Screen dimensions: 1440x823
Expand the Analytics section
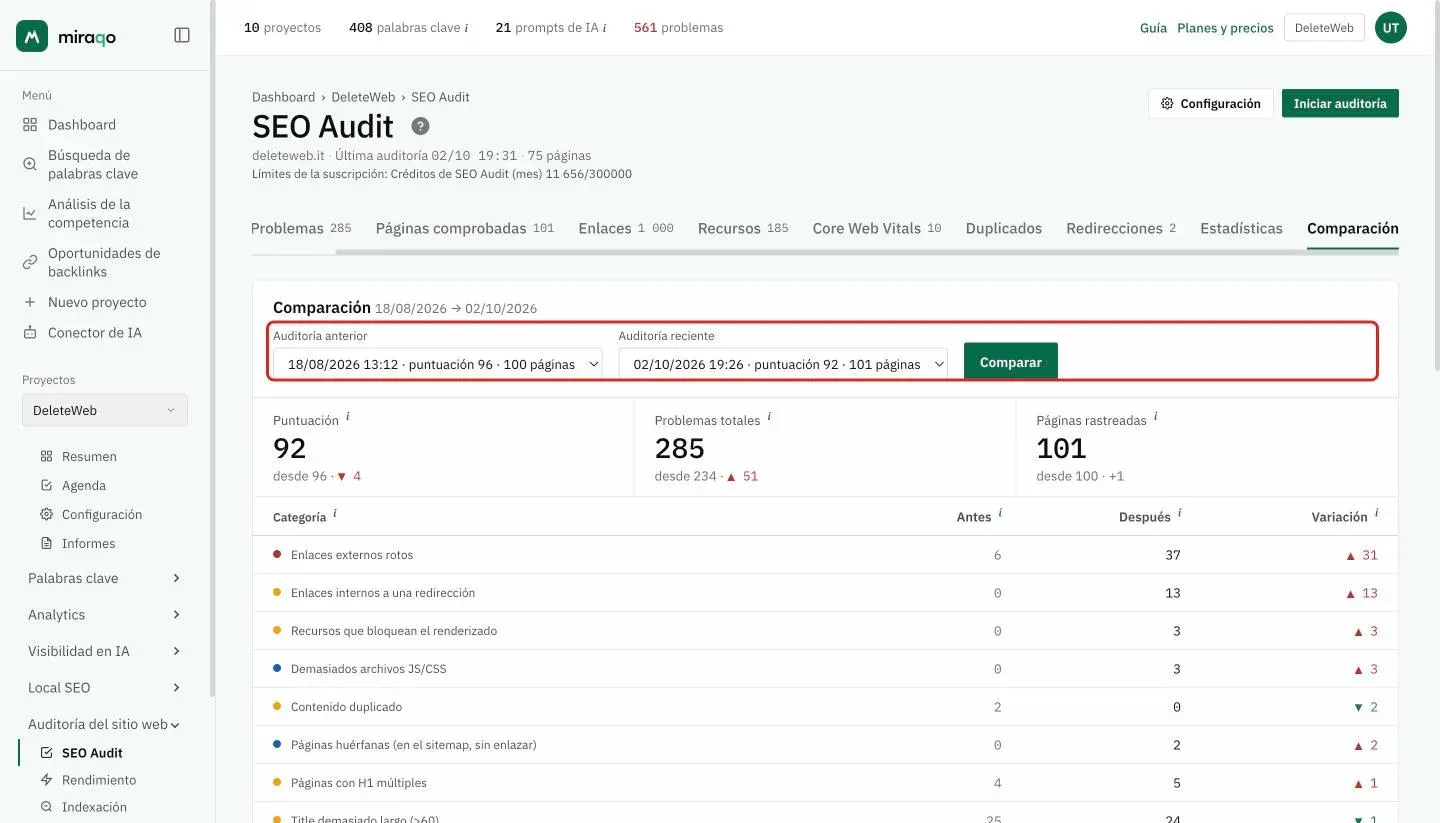105,615
